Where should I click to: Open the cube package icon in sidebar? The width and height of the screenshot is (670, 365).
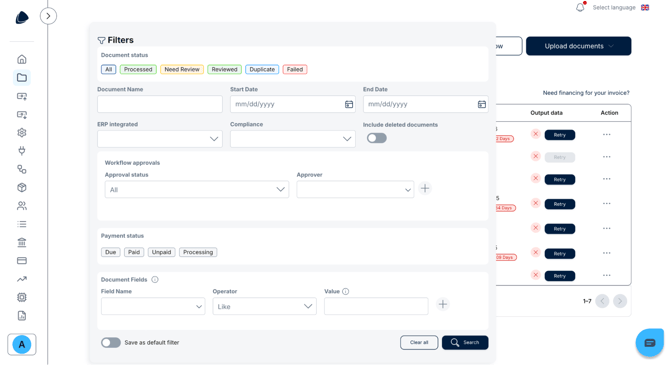pyautogui.click(x=22, y=187)
